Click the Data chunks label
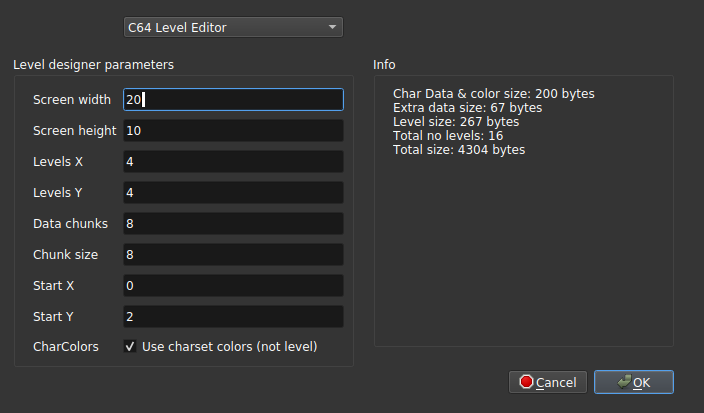The height and width of the screenshot is (413, 704). pyautogui.click(x=70, y=224)
